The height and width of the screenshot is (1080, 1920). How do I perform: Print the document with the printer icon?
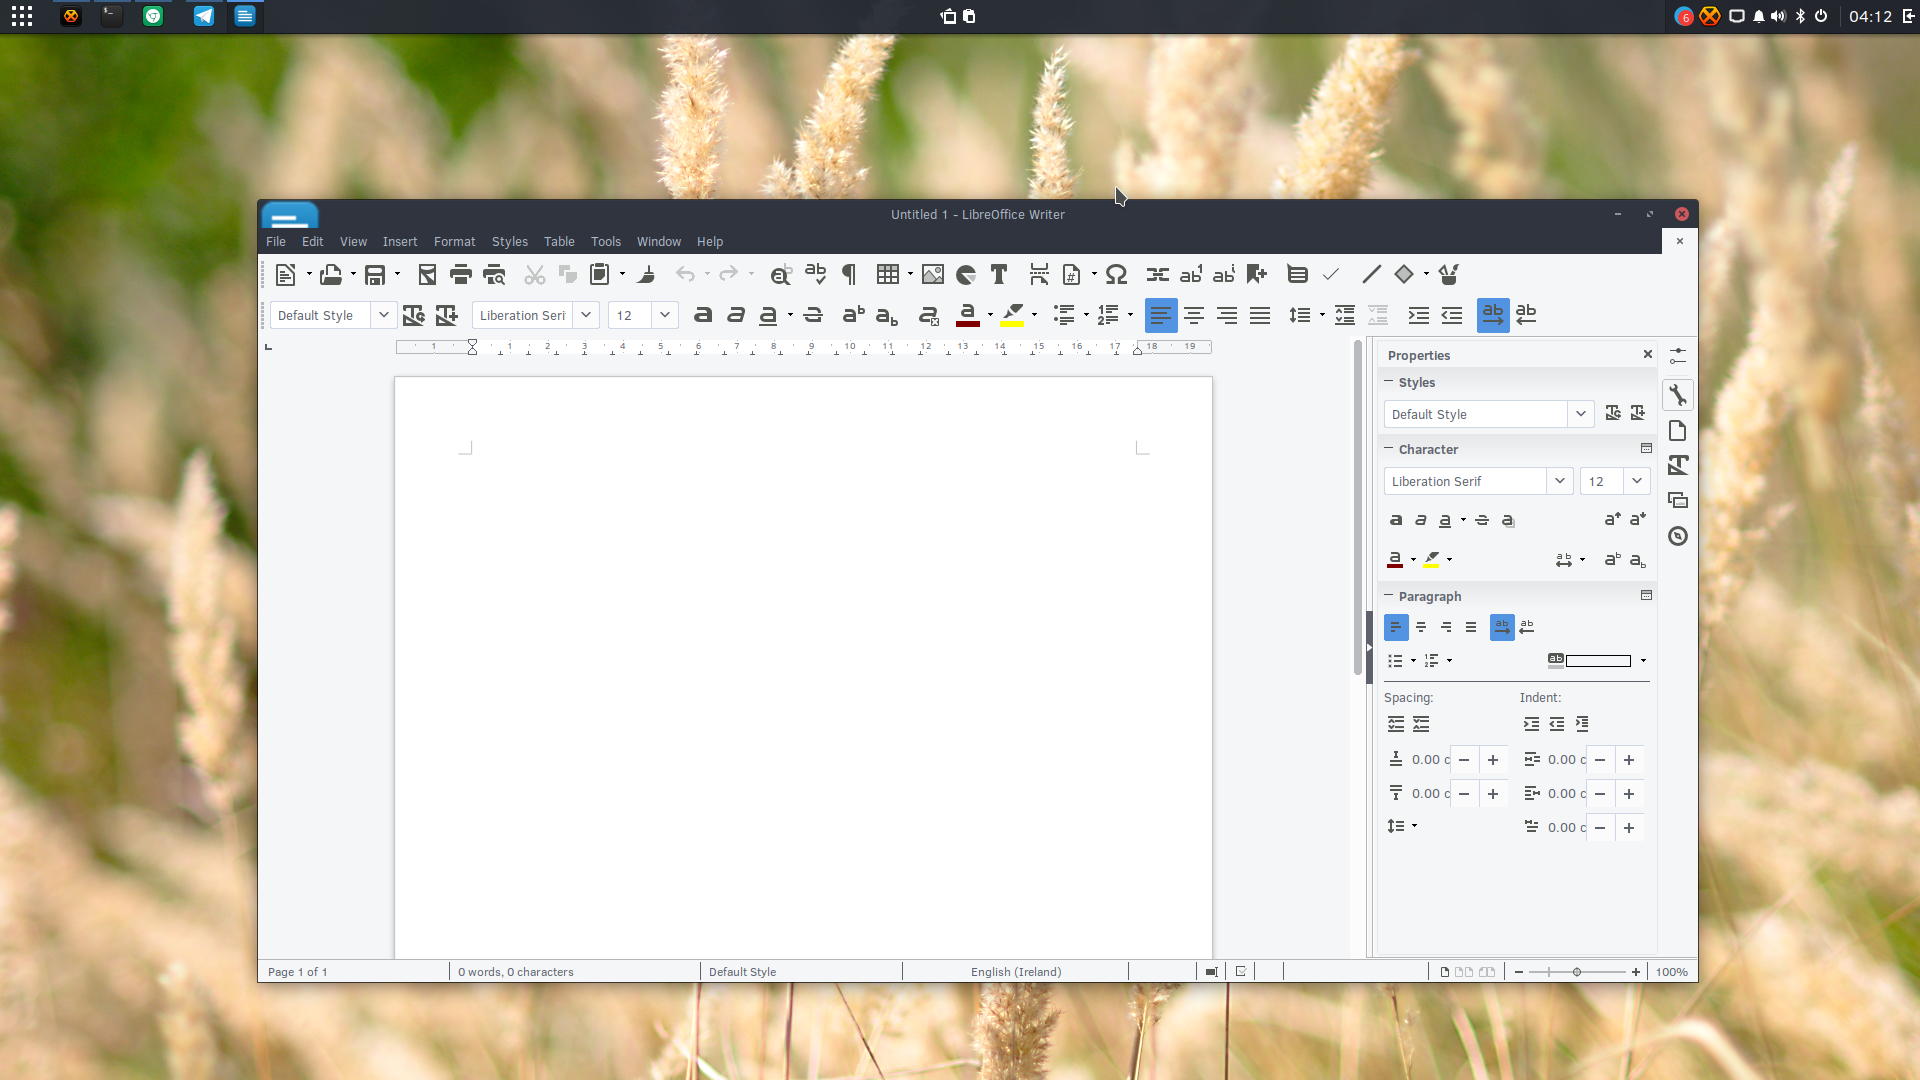click(460, 274)
